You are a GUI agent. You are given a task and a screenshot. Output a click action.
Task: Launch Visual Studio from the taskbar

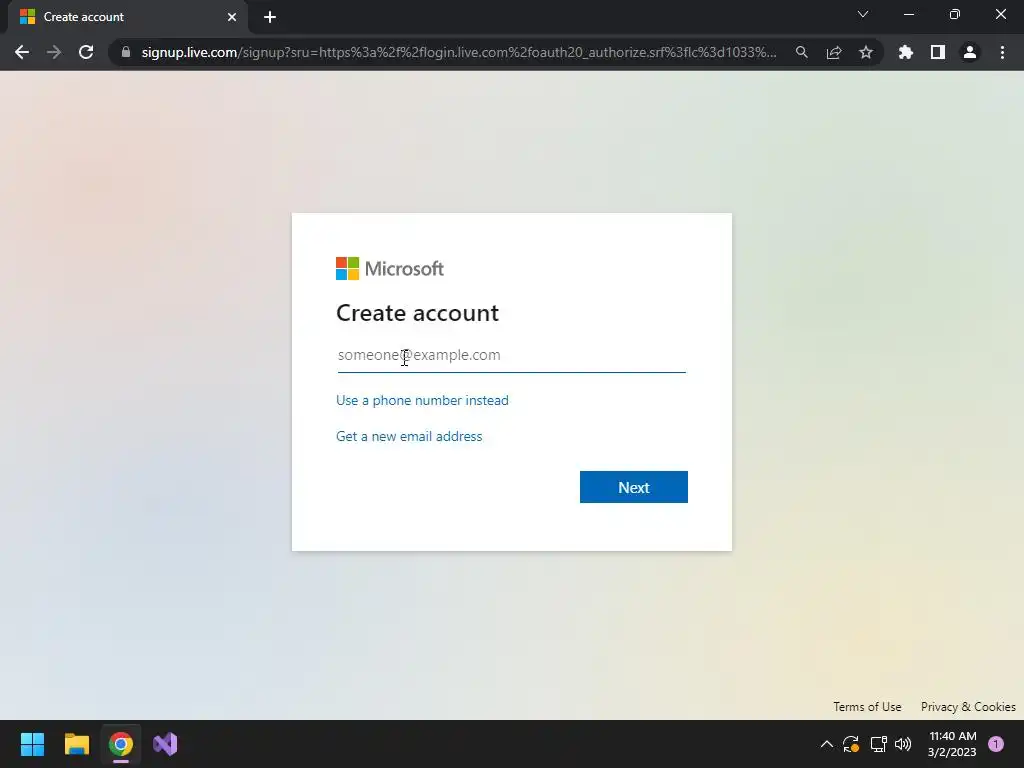[x=165, y=744]
